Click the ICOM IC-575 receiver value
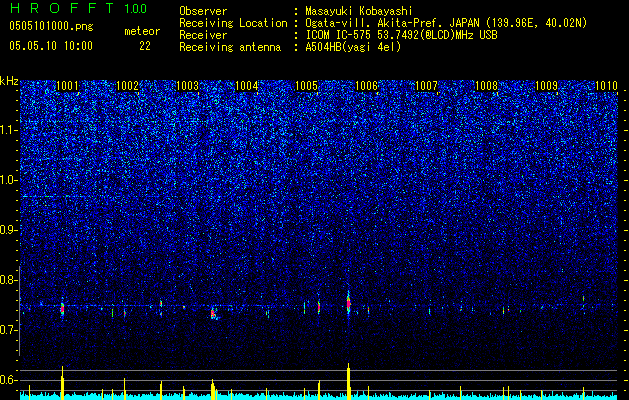The image size is (629, 400). (401, 36)
